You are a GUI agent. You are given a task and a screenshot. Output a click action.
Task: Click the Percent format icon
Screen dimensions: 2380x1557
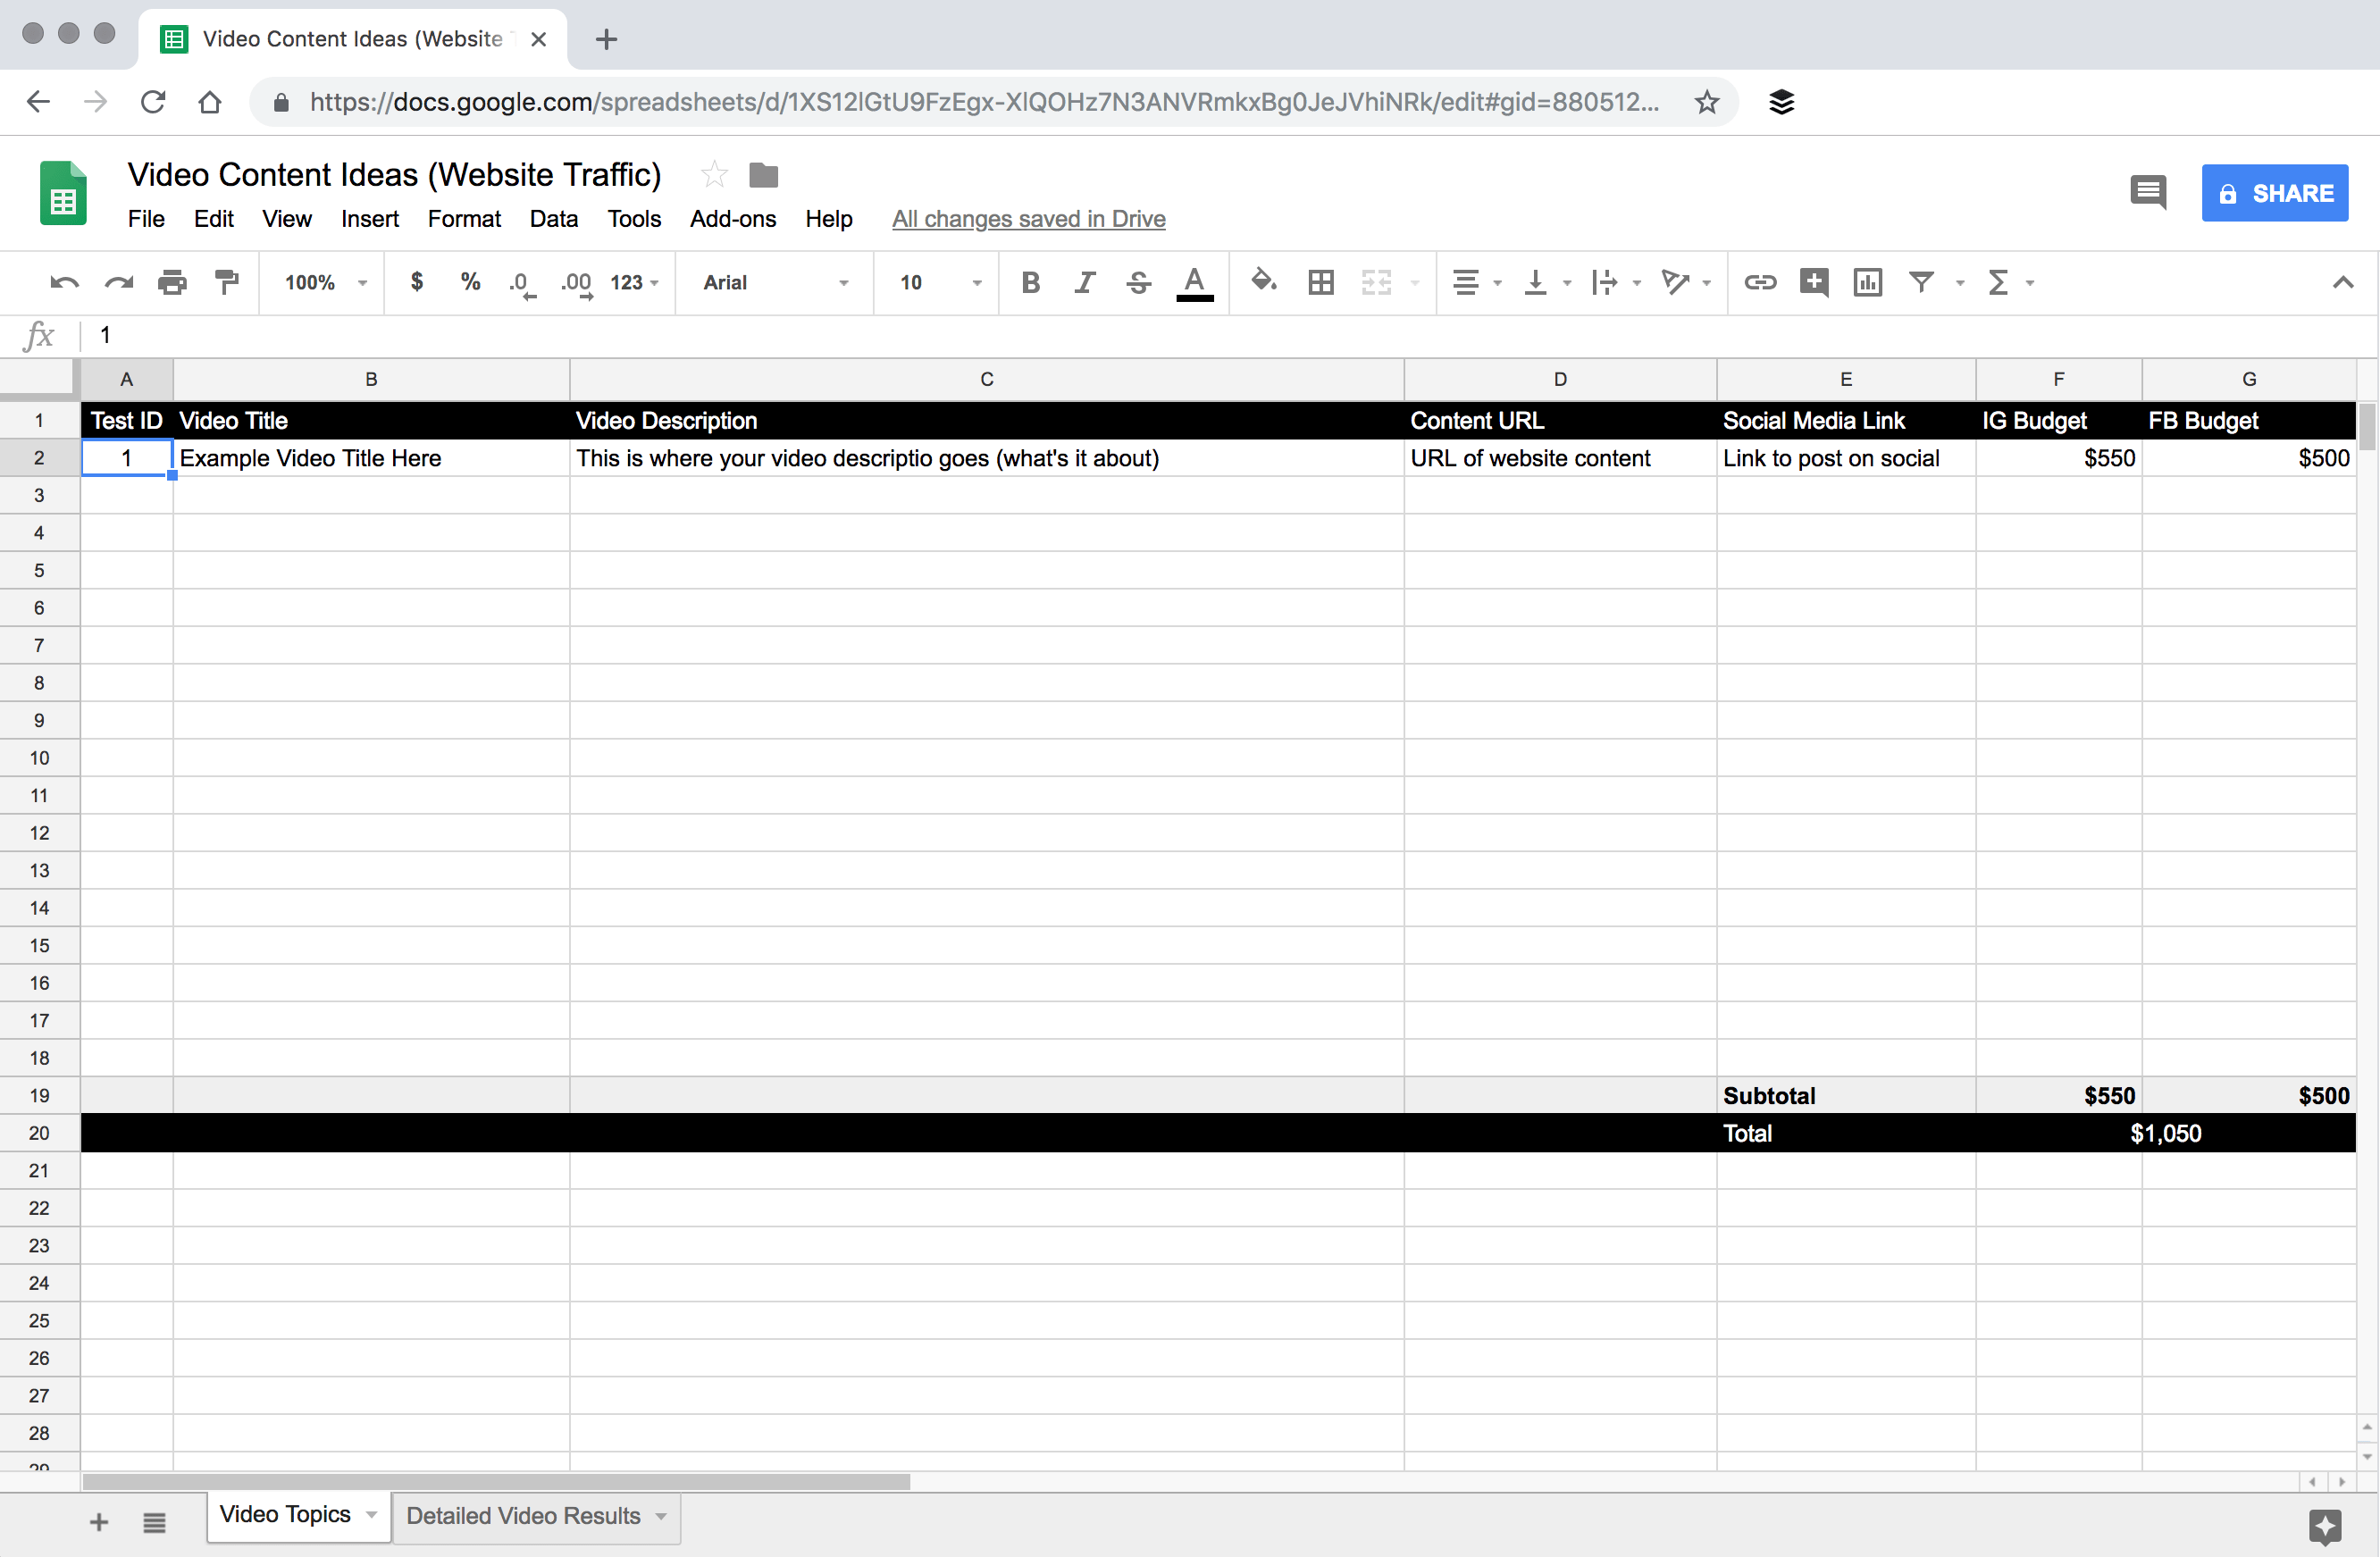(470, 282)
